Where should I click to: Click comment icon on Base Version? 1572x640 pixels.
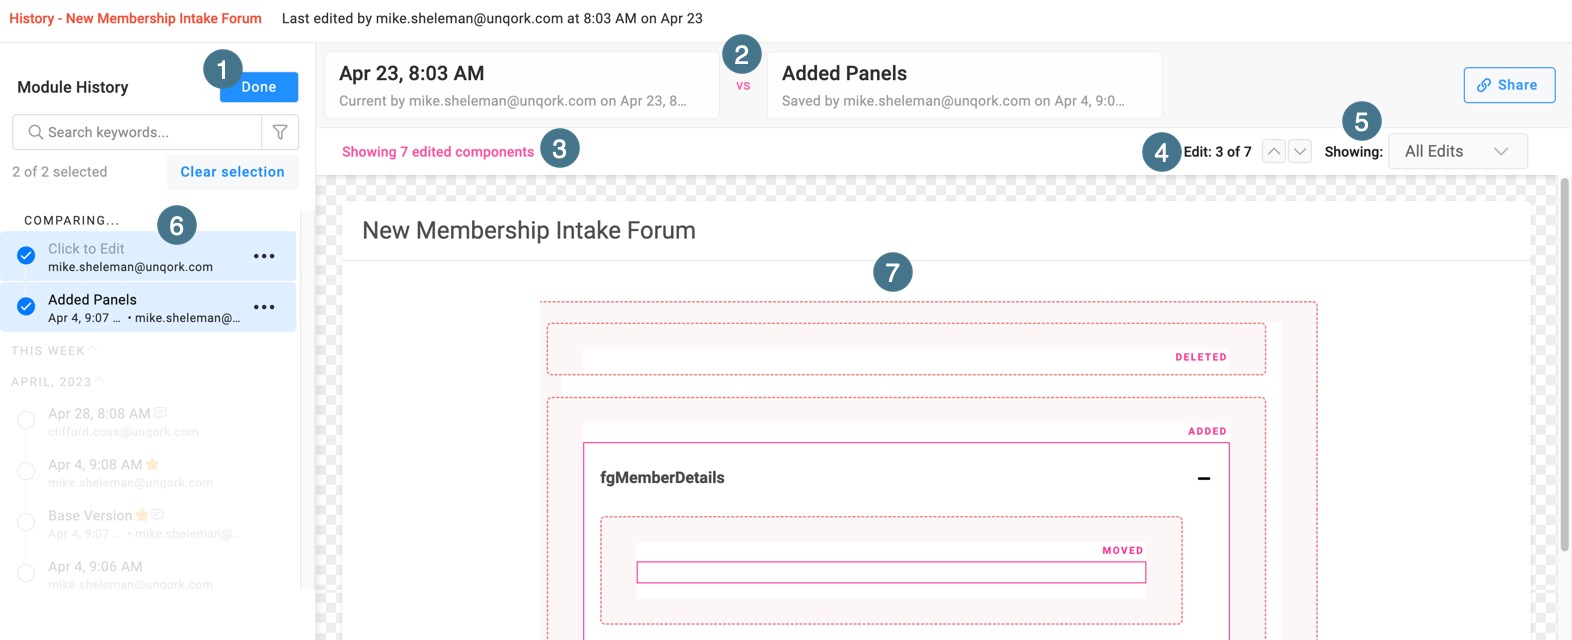point(157,515)
